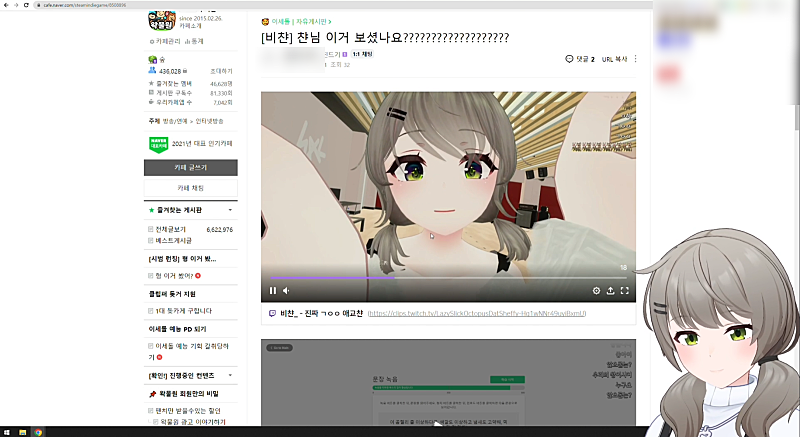
Task: Click the Twitch icon beside clip title
Action: point(272,314)
